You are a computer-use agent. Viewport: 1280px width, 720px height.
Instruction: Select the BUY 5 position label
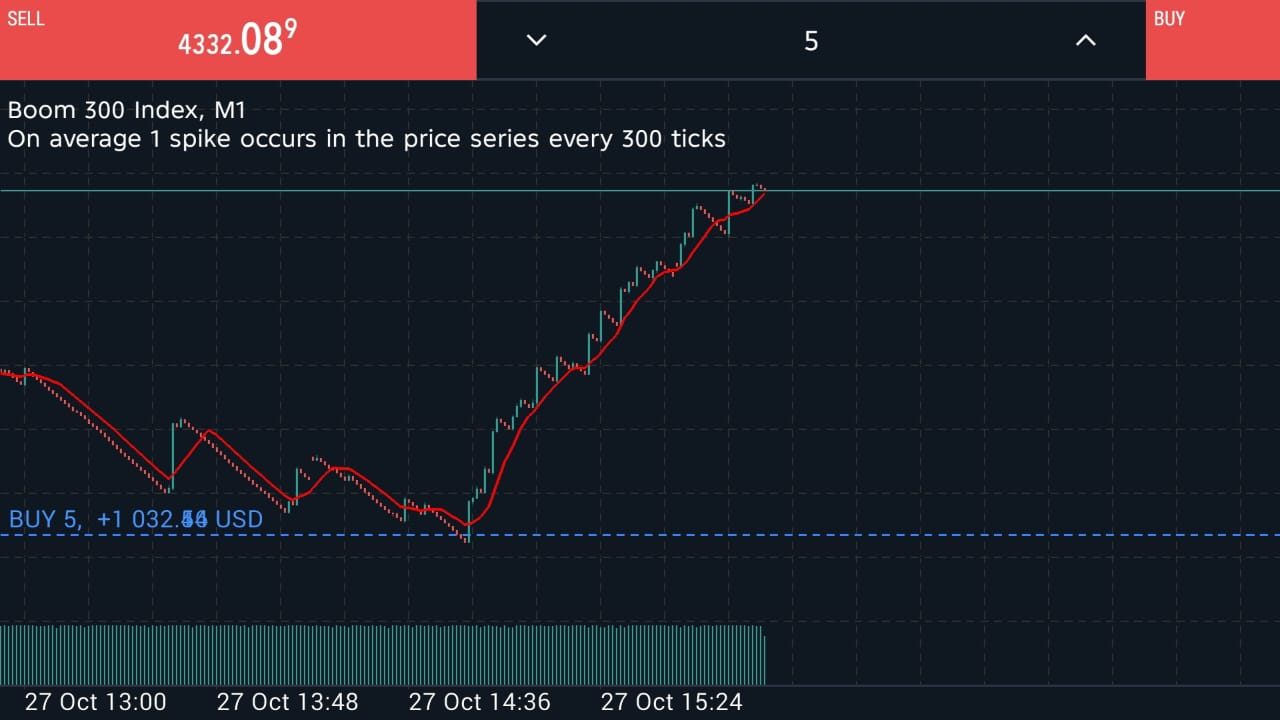point(44,519)
